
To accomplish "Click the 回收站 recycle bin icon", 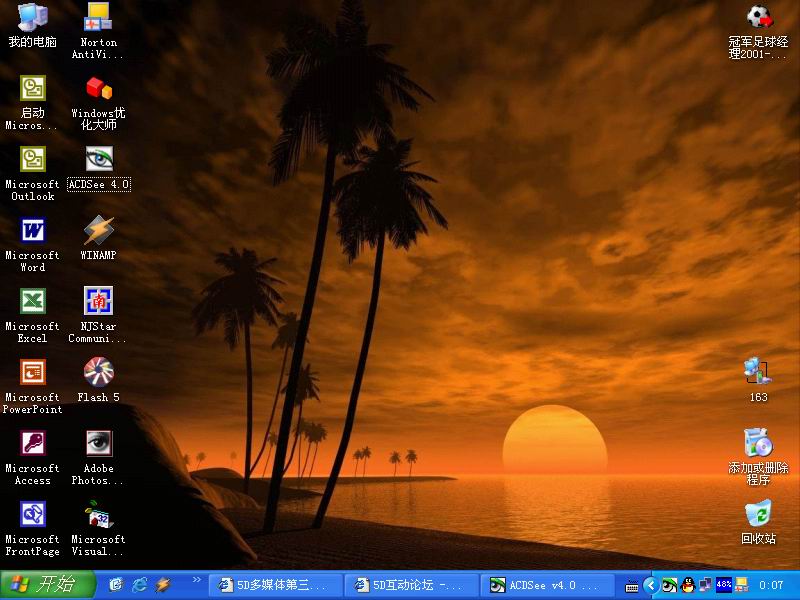I will pyautogui.click(x=758, y=514).
